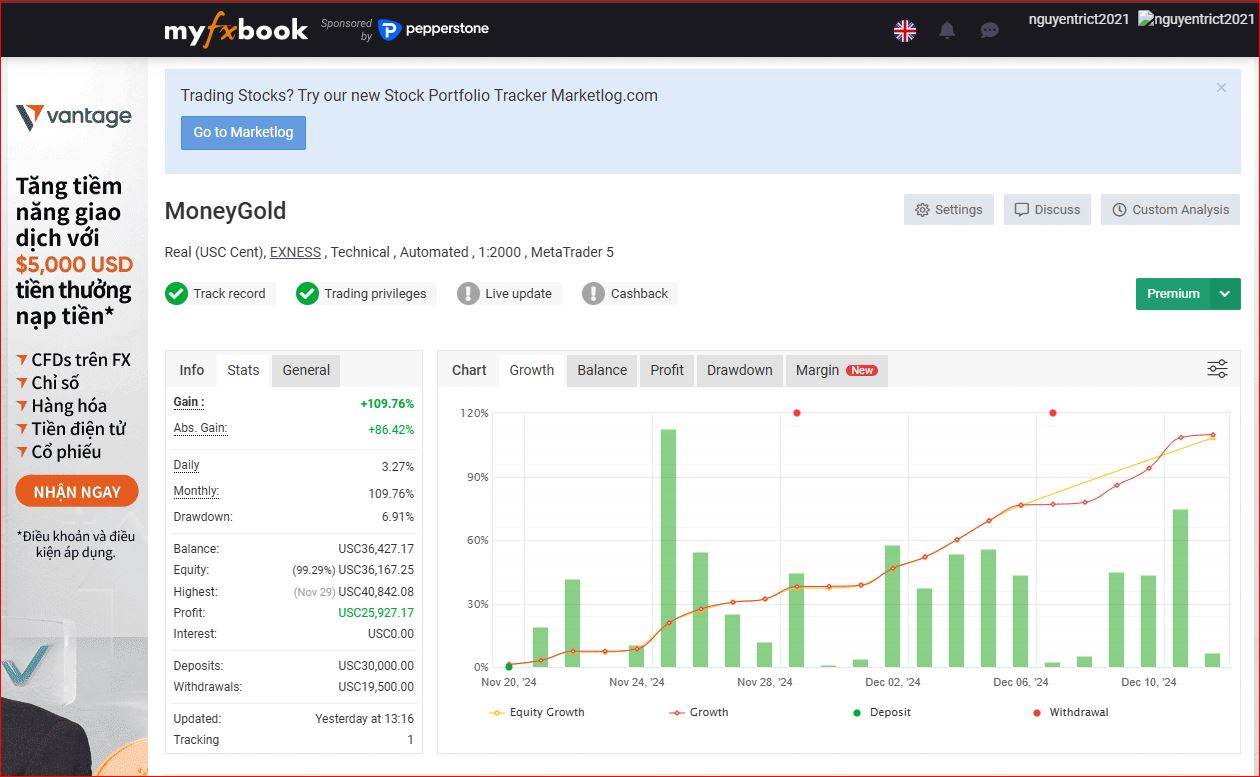Dismiss the Marketlog banner
The height and width of the screenshot is (777, 1260).
pos(1221,88)
